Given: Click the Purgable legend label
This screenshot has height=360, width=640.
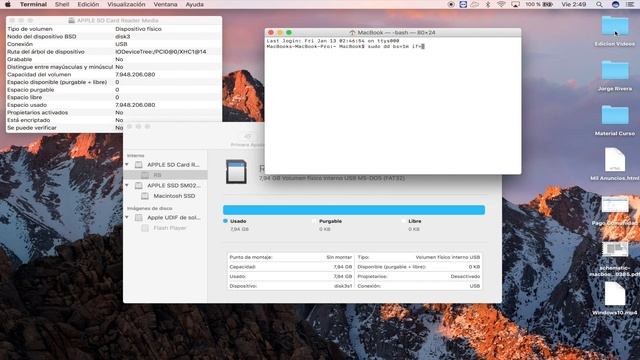Looking at the screenshot, I should click(330, 221).
